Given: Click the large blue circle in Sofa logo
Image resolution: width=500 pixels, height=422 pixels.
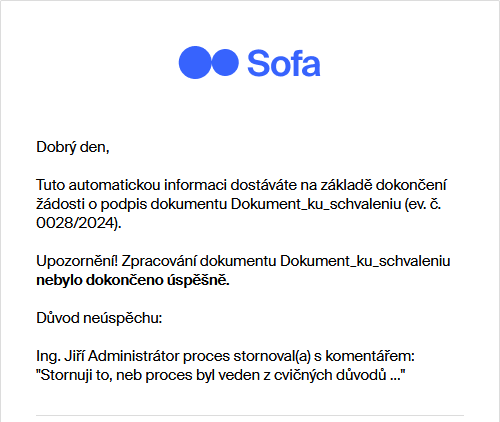Looking at the screenshot, I should click(x=195, y=62).
